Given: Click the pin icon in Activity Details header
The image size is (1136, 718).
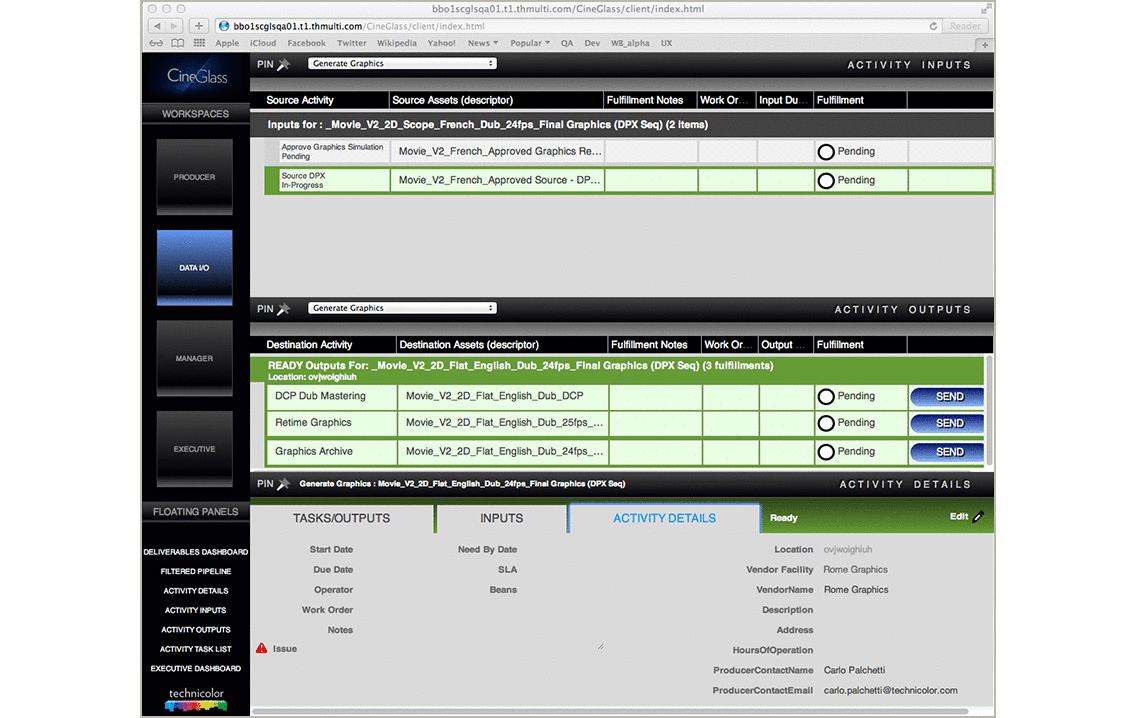Looking at the screenshot, I should [283, 484].
